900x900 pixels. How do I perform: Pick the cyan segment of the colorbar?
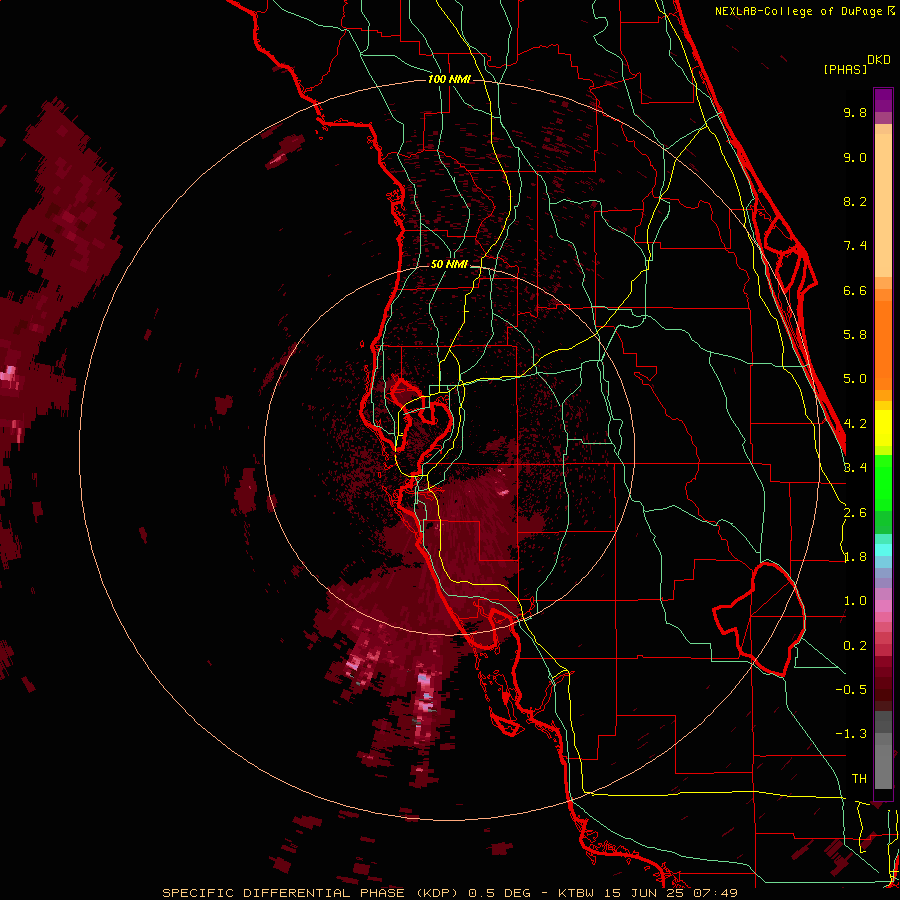pyautogui.click(x=883, y=550)
